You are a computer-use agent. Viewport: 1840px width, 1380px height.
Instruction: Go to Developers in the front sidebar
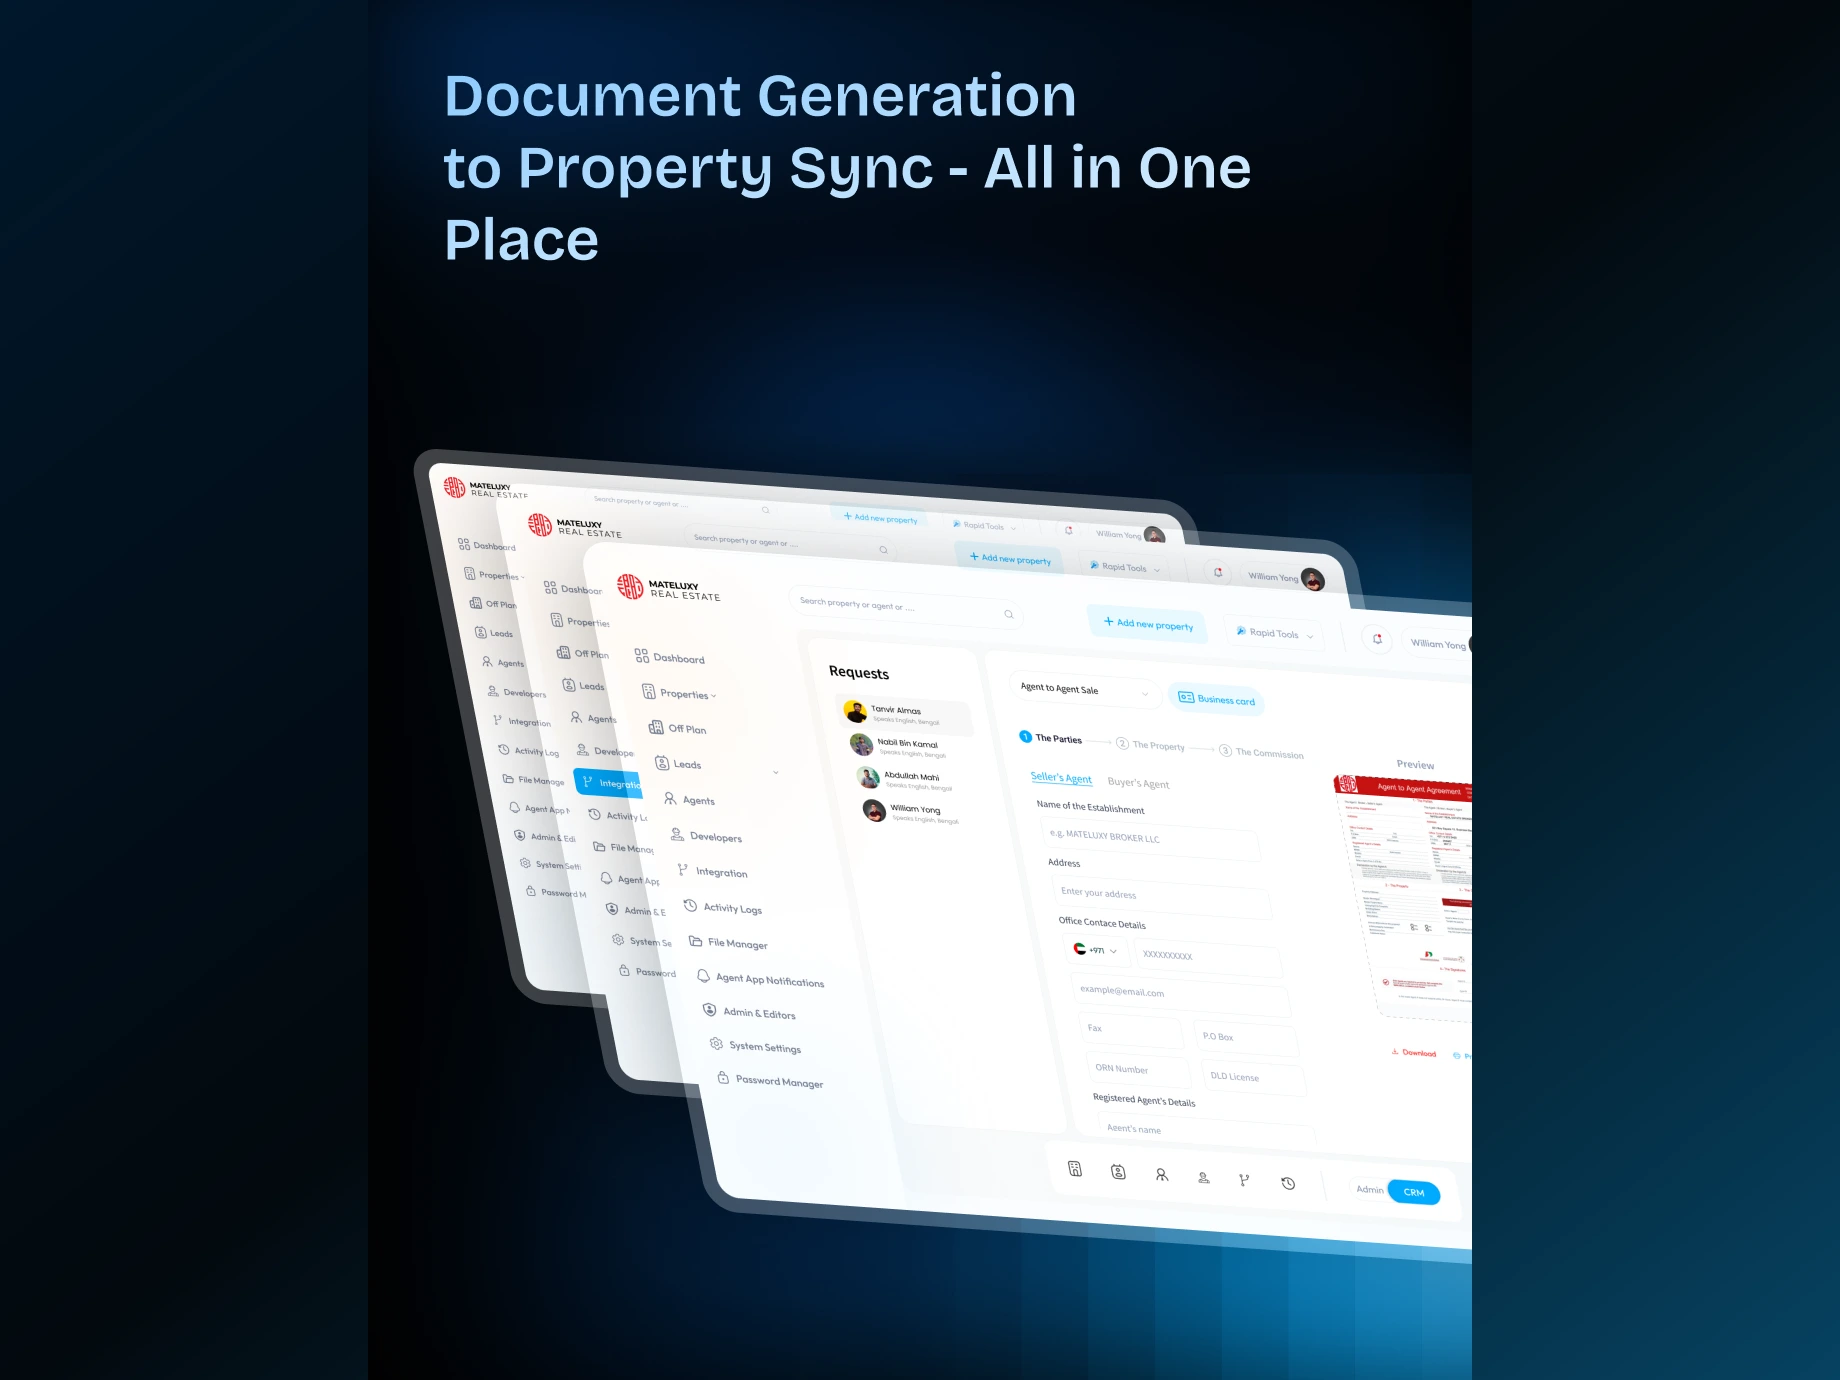(x=706, y=836)
